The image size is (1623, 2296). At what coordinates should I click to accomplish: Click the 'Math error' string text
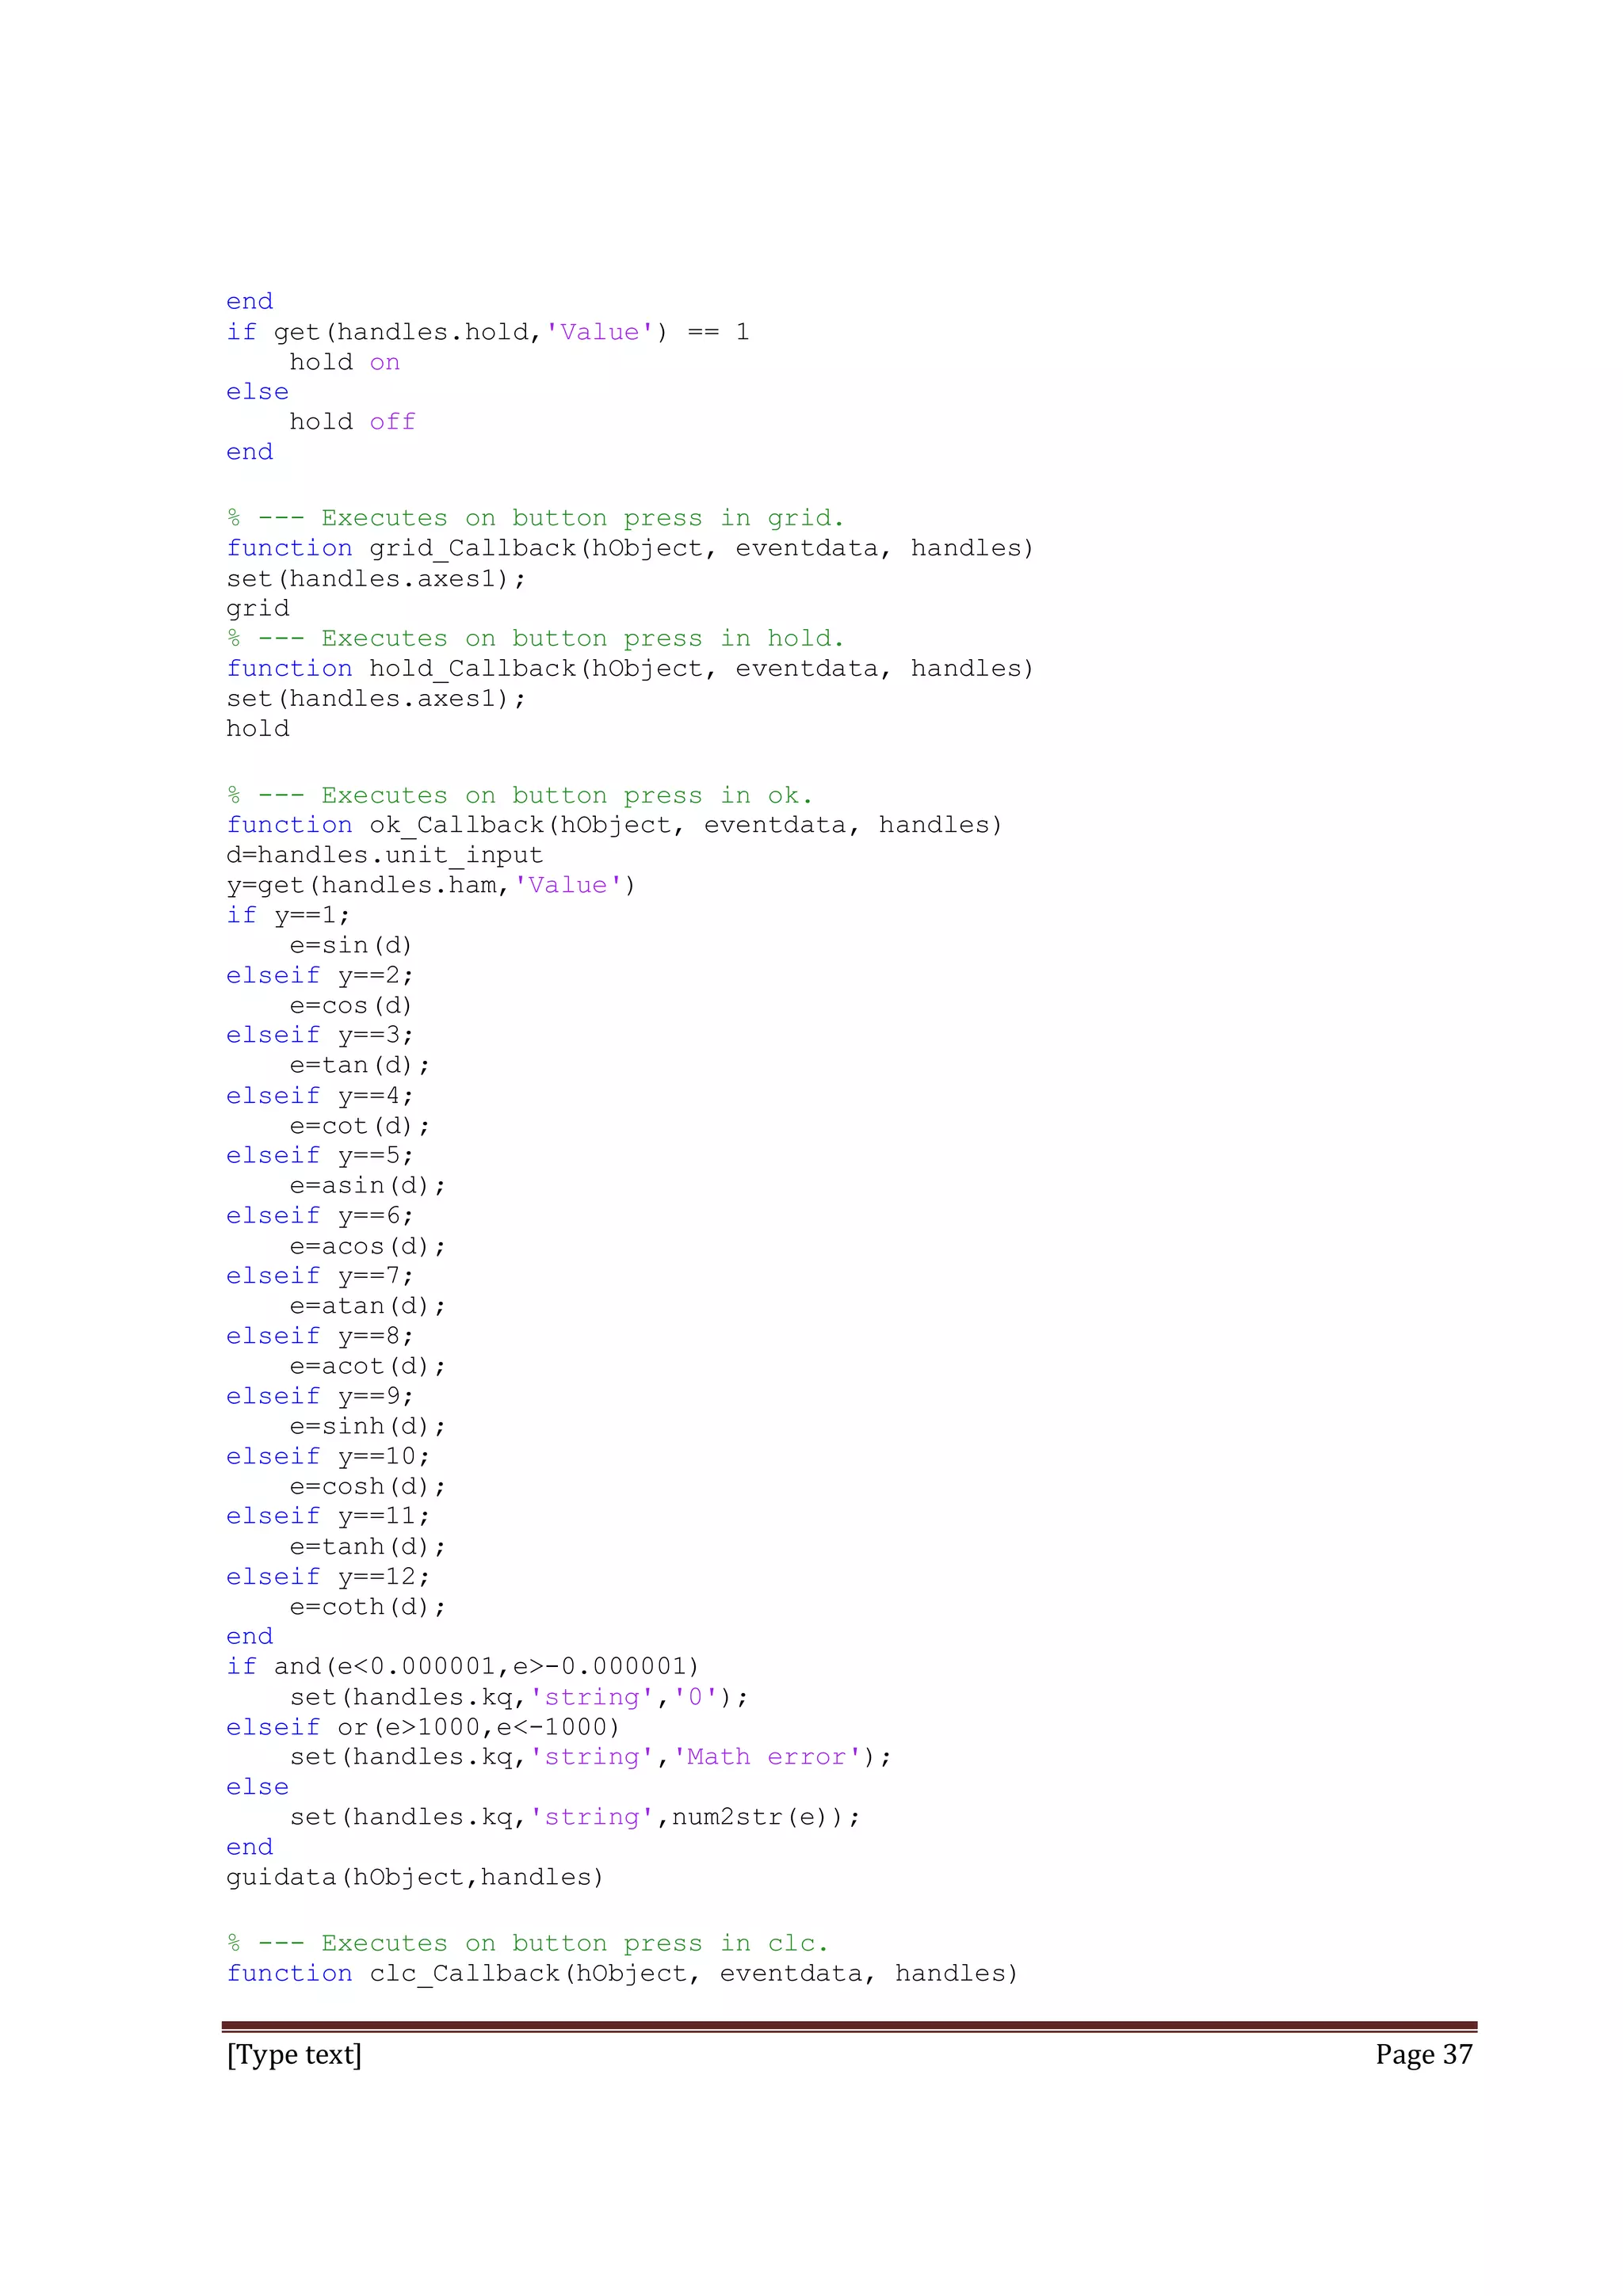point(767,1757)
